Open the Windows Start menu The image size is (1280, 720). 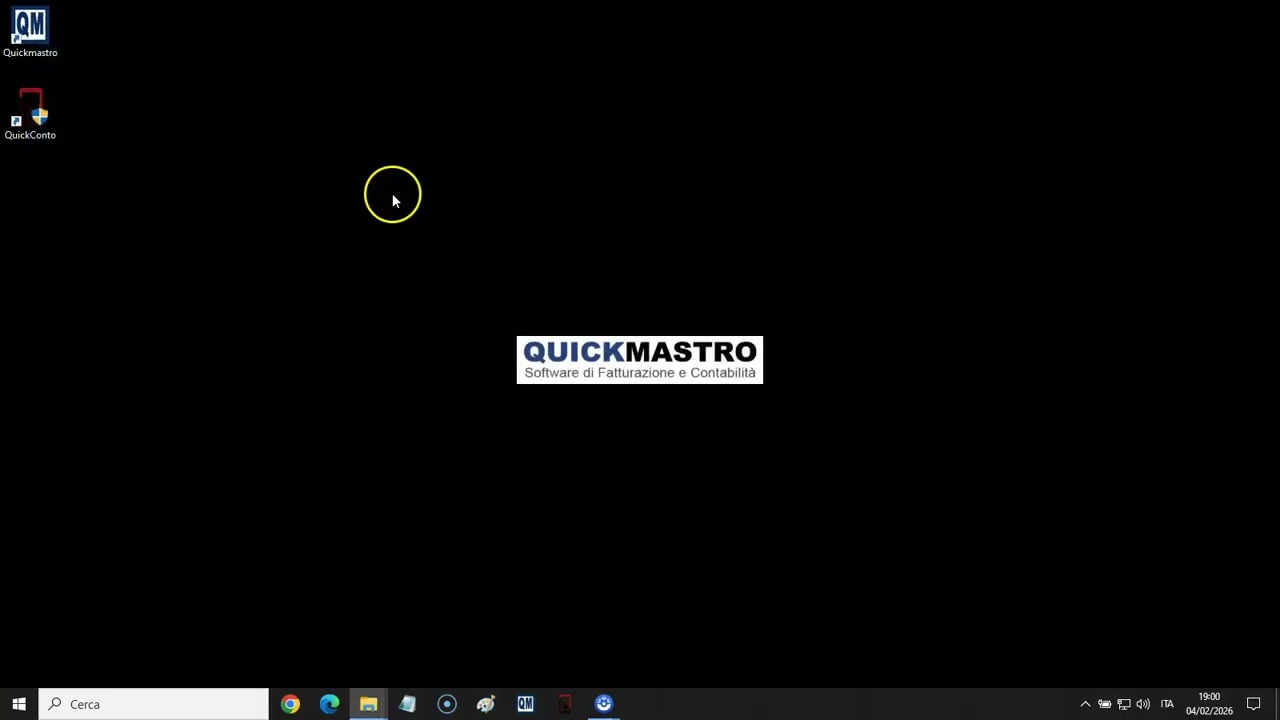pyautogui.click(x=19, y=704)
